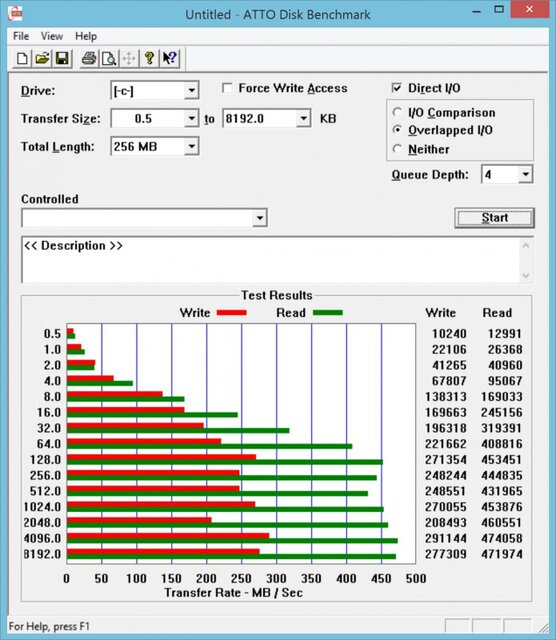556x640 pixels.
Task: Click the 4096.0 transfer size row label
Action: [42, 538]
